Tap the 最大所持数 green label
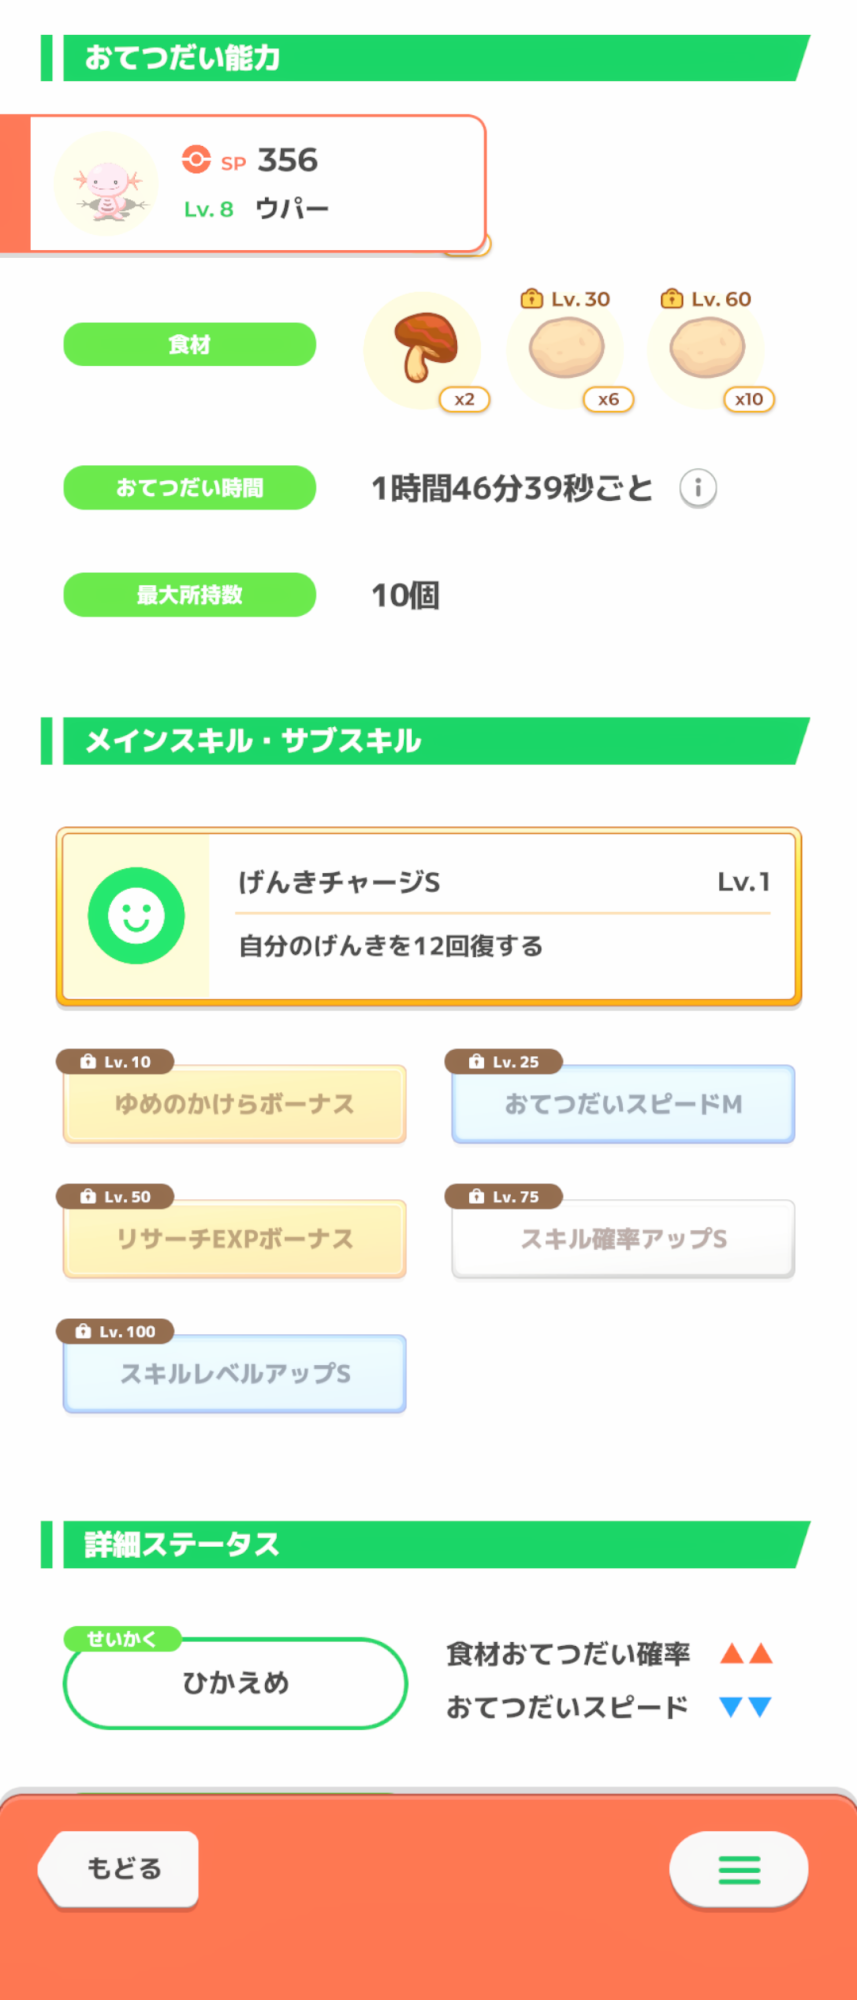Viewport: 857px width, 2000px height. [x=190, y=595]
